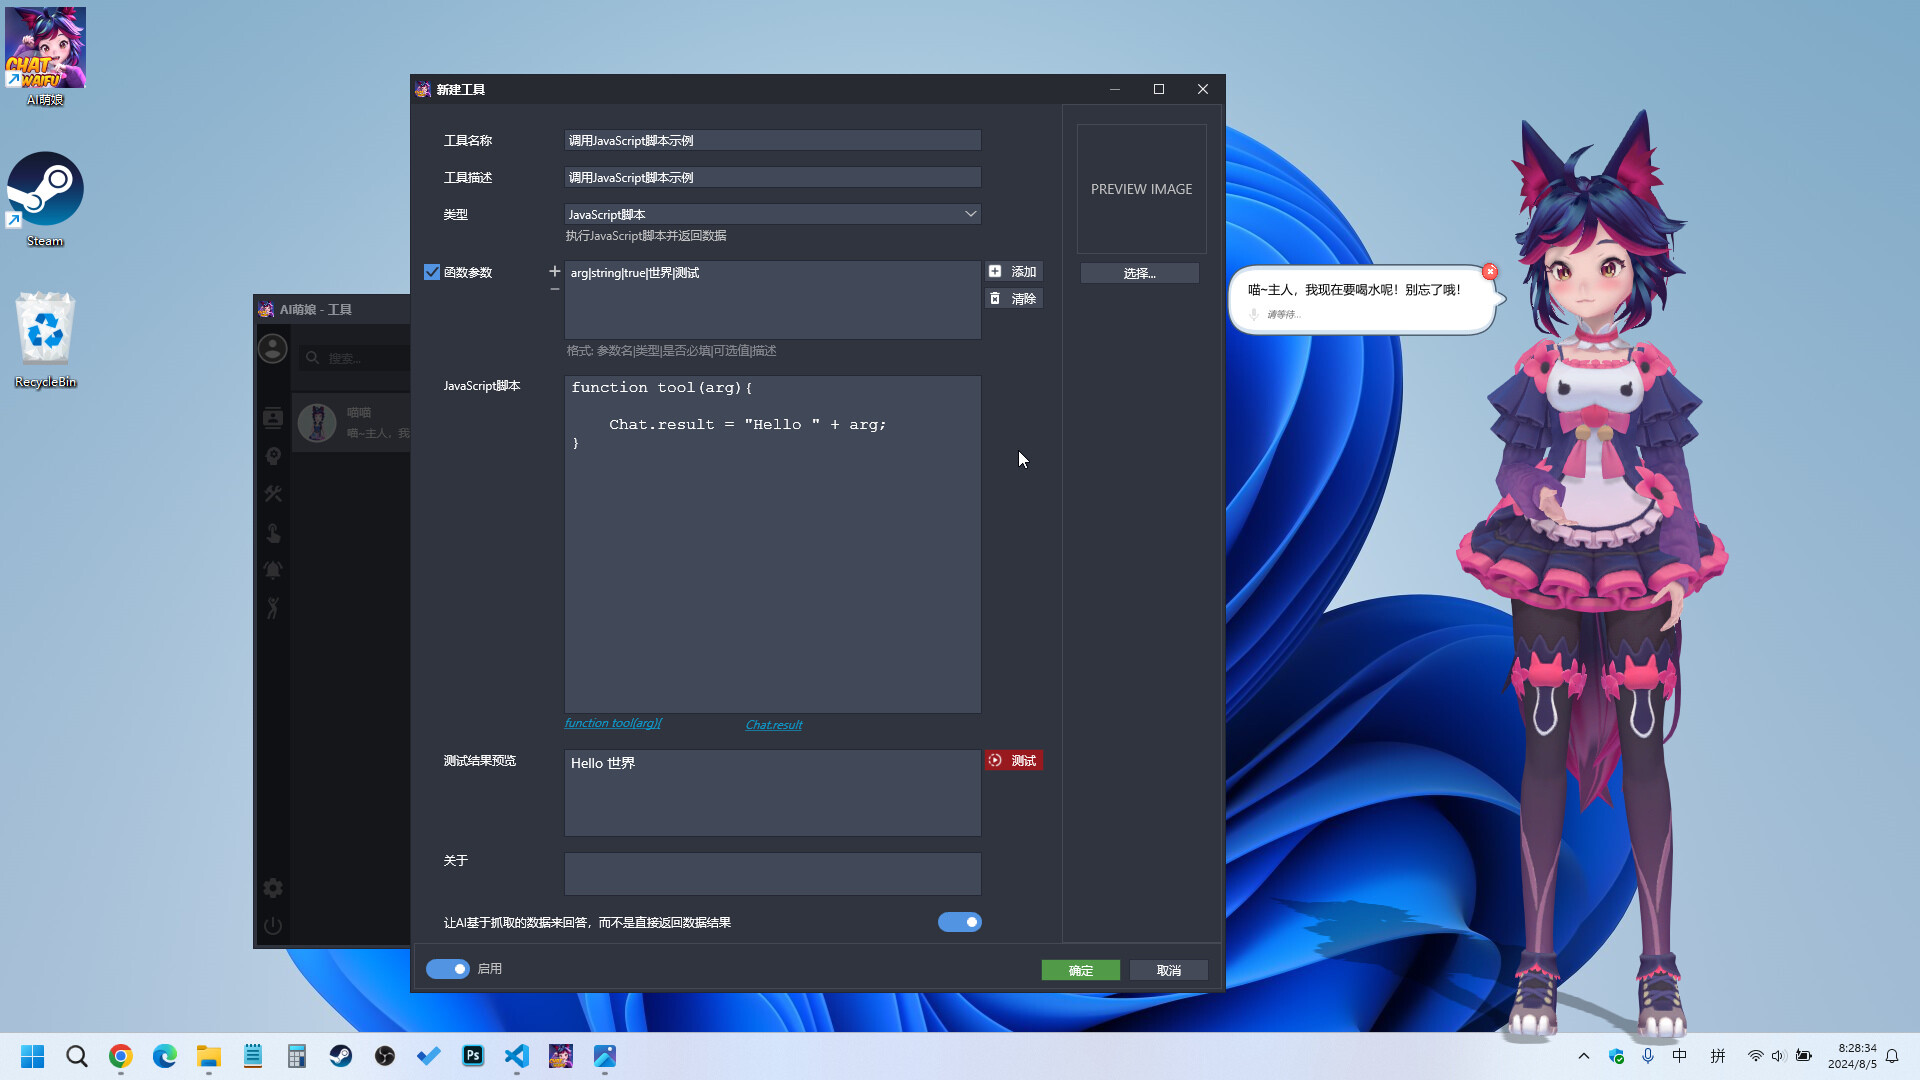Uncheck the 函数参数 checkbox
The height and width of the screenshot is (1080, 1920).
pyautogui.click(x=432, y=271)
